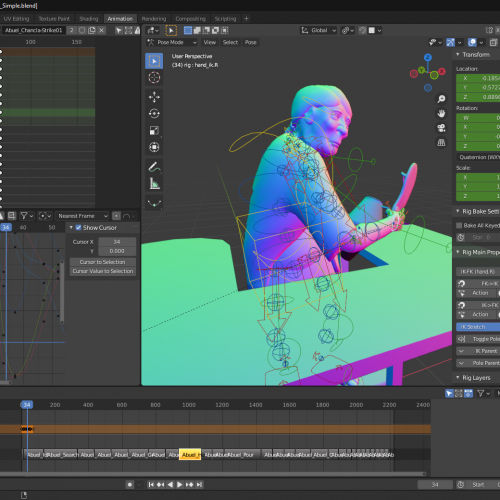This screenshot has height=500, width=500.
Task: Click the zoom magnifier viewport icon
Action: pyautogui.click(x=441, y=99)
